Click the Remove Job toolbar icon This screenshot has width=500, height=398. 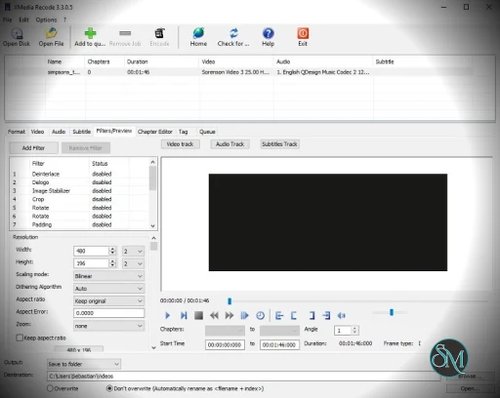click(125, 37)
